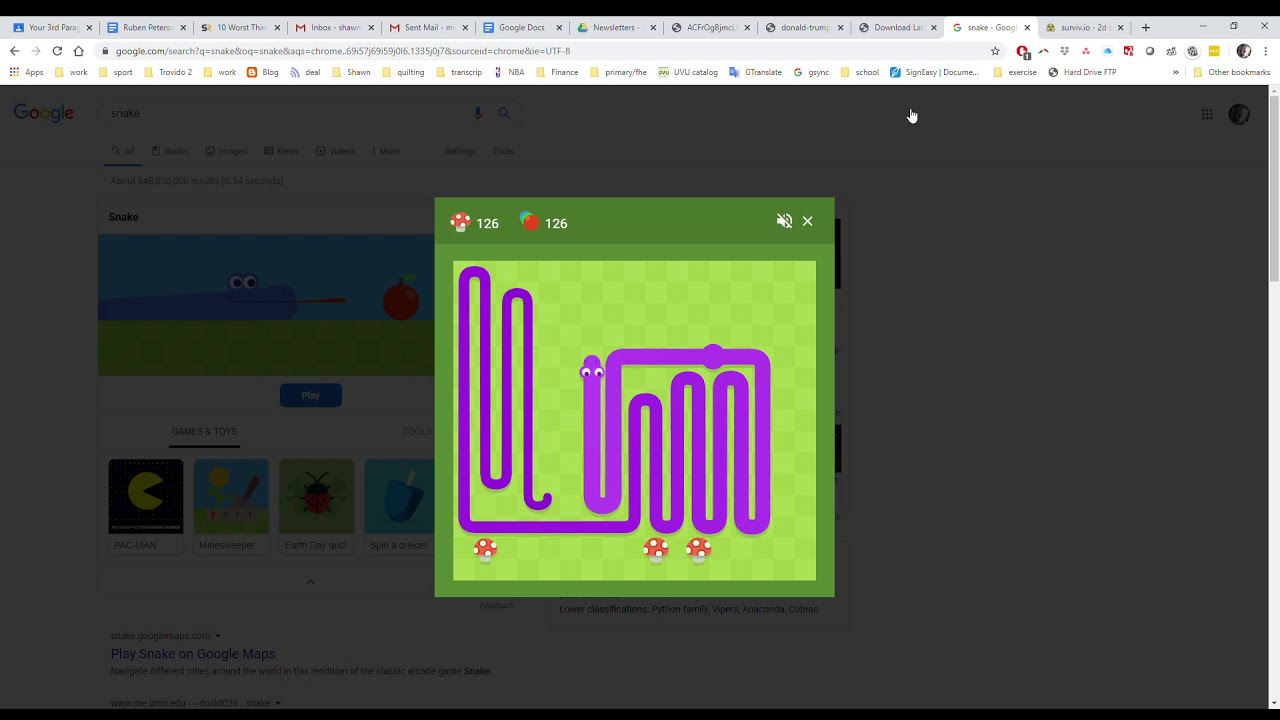
Task: Click the blue cloud extension icon
Action: 1107,51
